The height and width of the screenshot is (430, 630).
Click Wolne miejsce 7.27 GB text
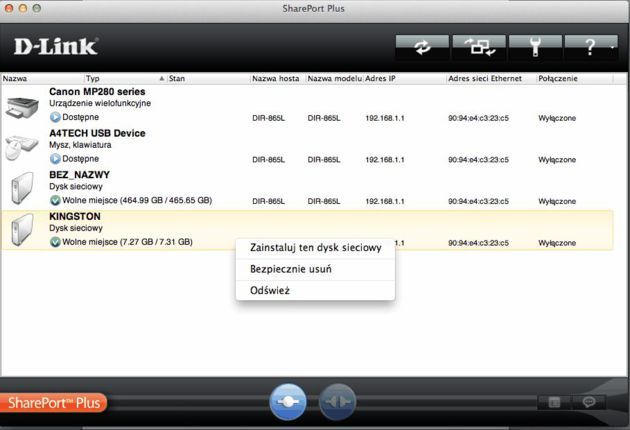pos(127,242)
